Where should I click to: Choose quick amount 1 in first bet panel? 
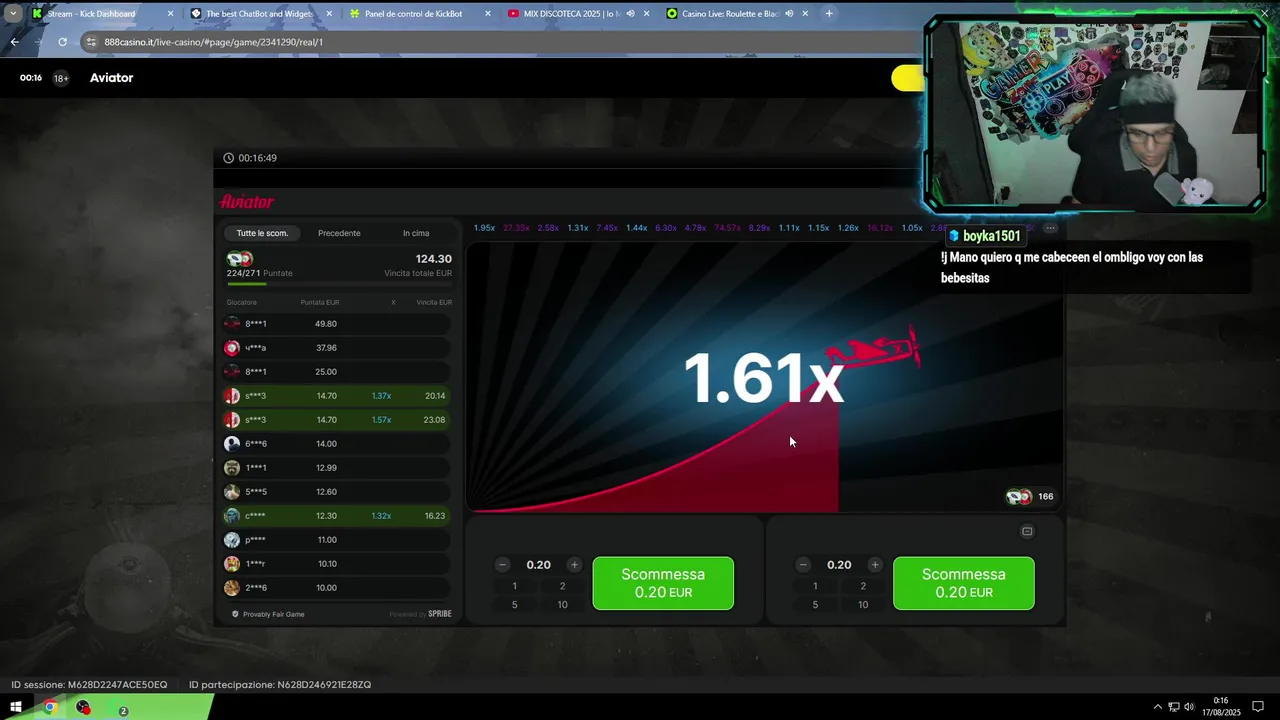pos(515,586)
